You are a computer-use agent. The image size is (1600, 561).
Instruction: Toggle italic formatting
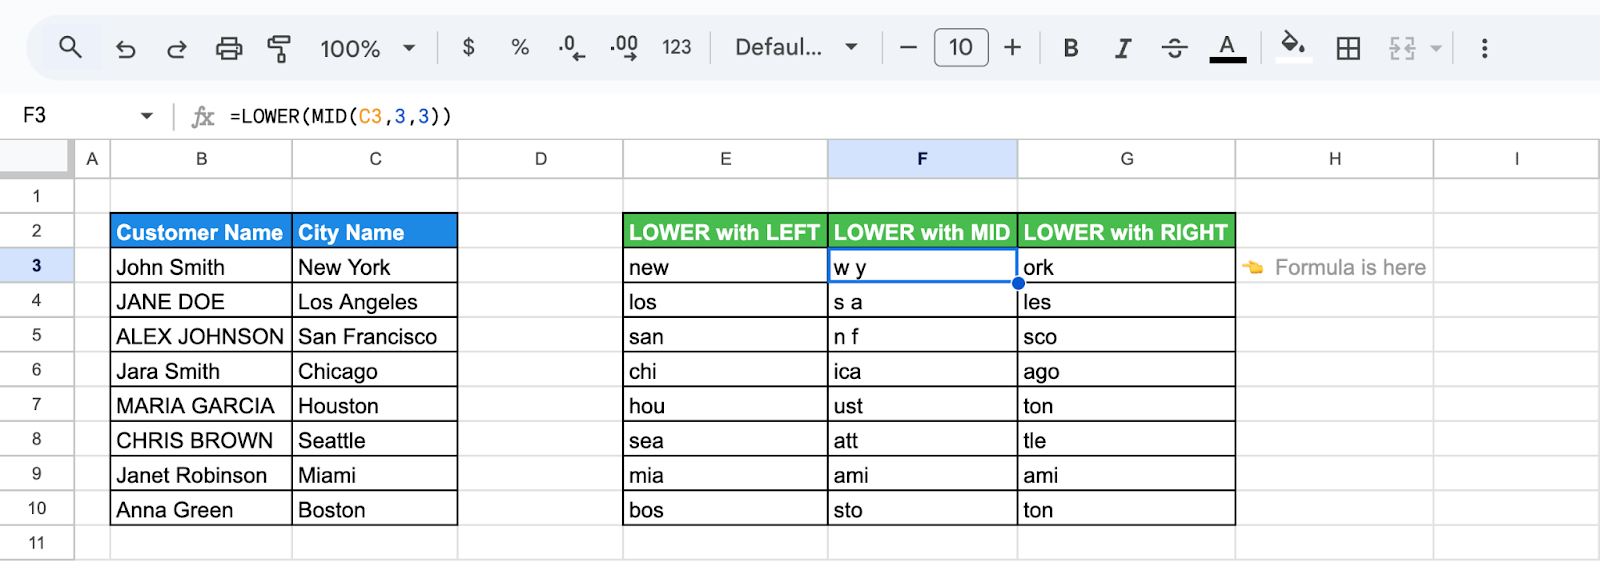pyautogui.click(x=1123, y=48)
